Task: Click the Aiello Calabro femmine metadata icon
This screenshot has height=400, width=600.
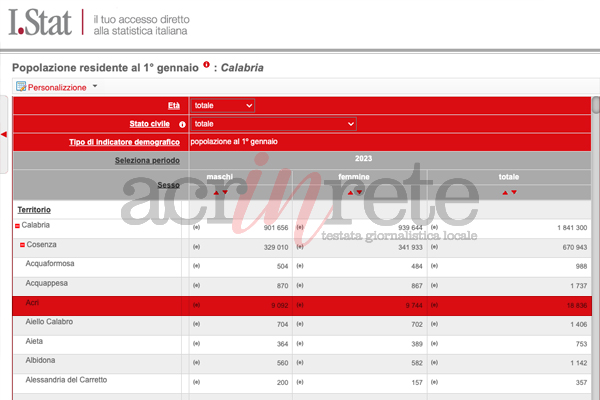Action: 300,324
